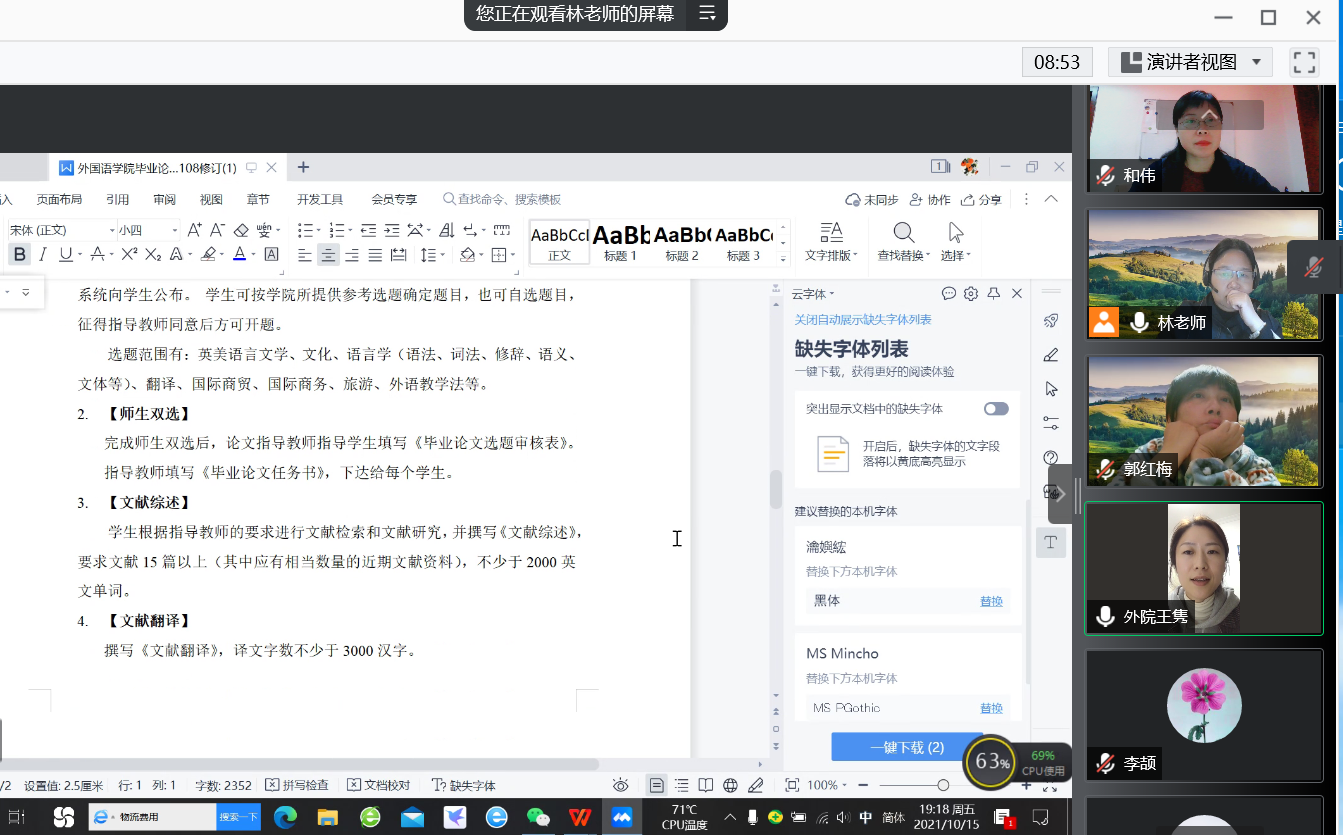Decrease font size with A- icon
This screenshot has height=835, width=1343.
coord(217,230)
